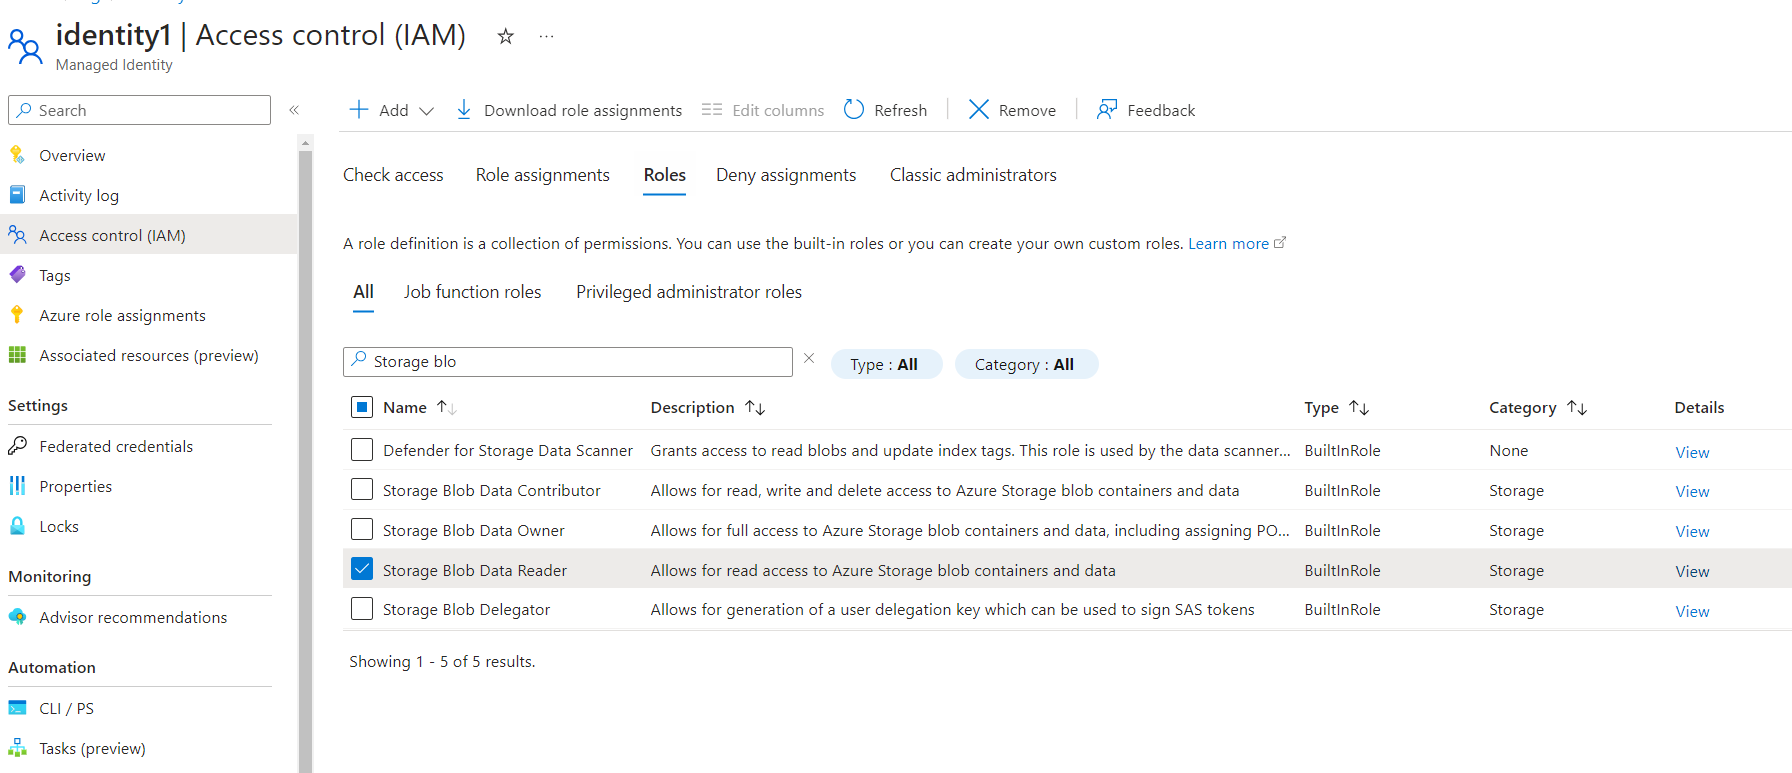The image size is (1792, 773).
Task: Click the sidebar Search input field
Action: pos(140,110)
